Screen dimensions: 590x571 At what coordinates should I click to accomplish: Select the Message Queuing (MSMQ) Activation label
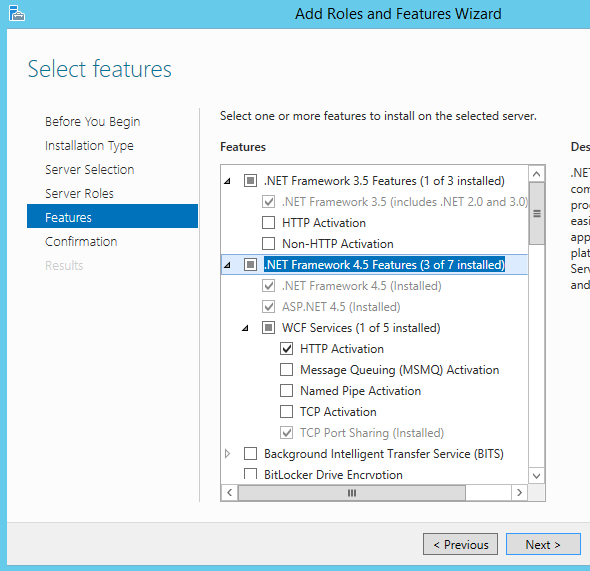click(x=400, y=370)
